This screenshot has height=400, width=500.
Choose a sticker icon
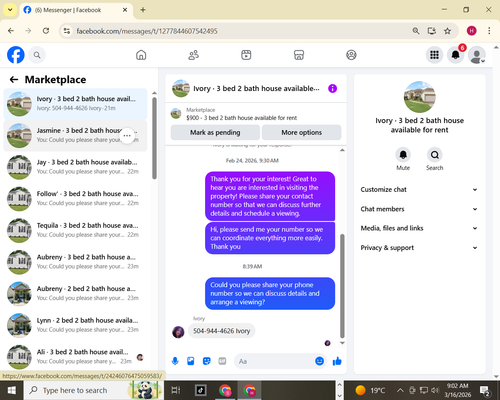tap(207, 361)
